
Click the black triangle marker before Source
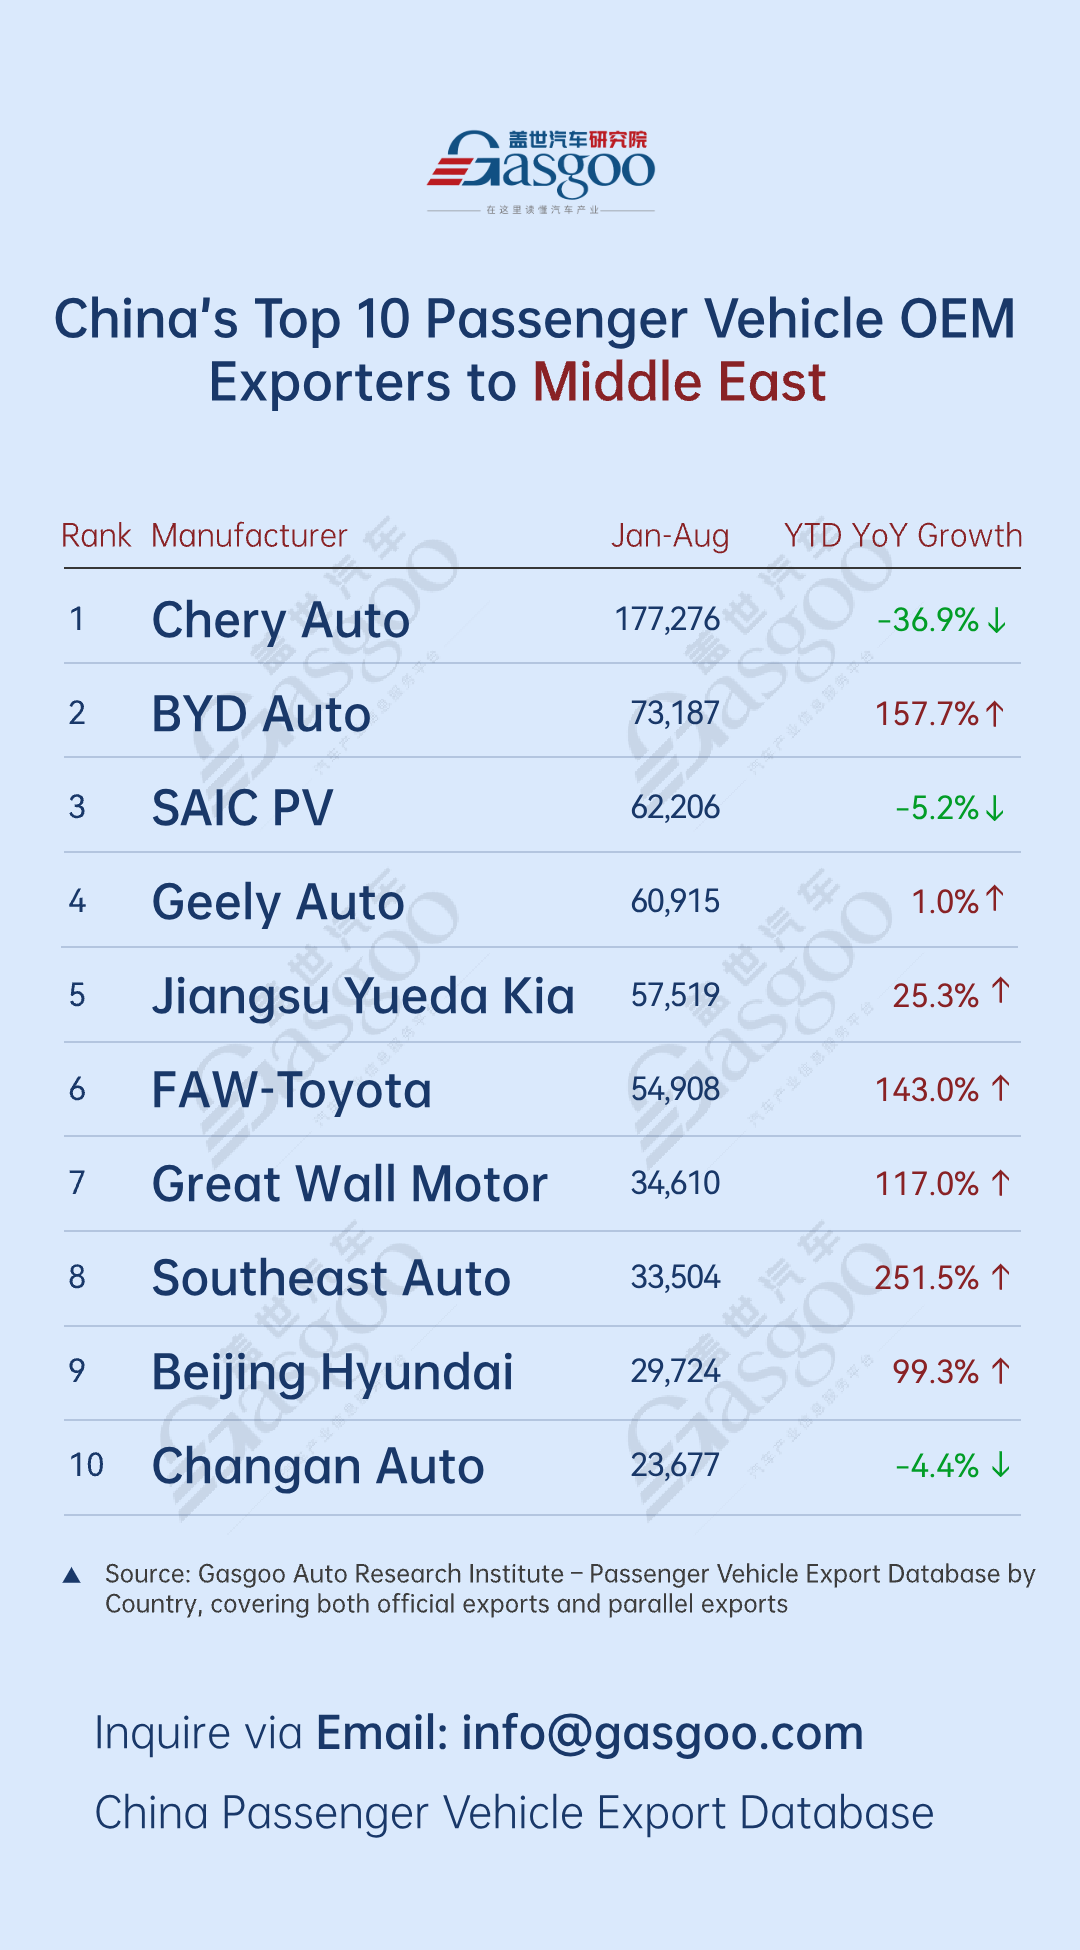pos(72,1576)
